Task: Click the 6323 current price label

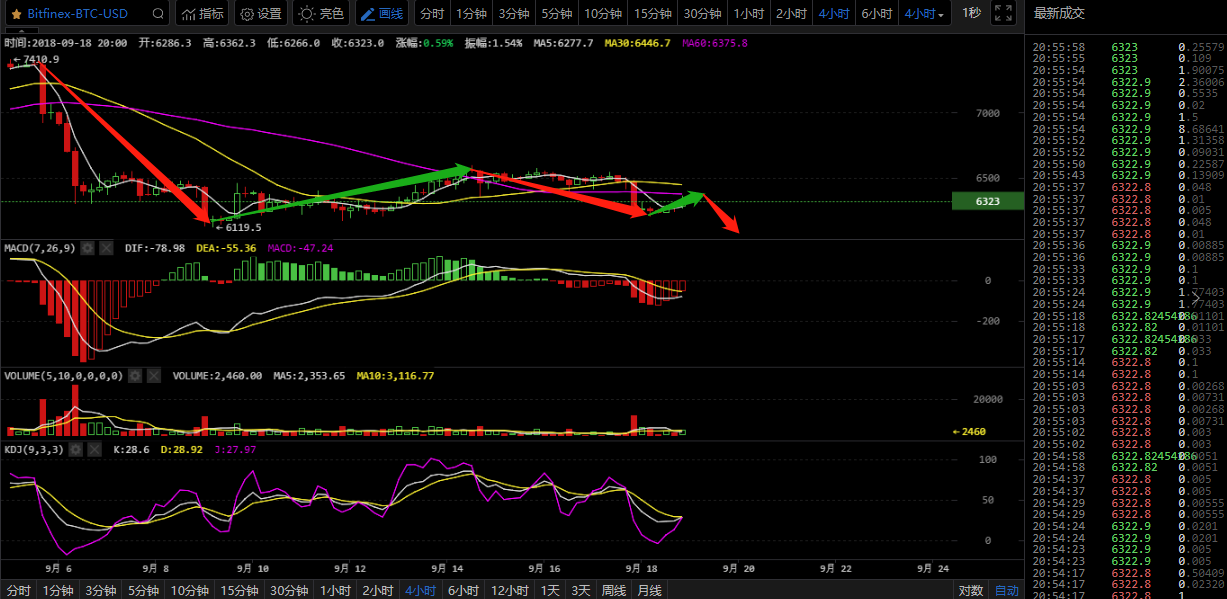Action: (x=988, y=201)
